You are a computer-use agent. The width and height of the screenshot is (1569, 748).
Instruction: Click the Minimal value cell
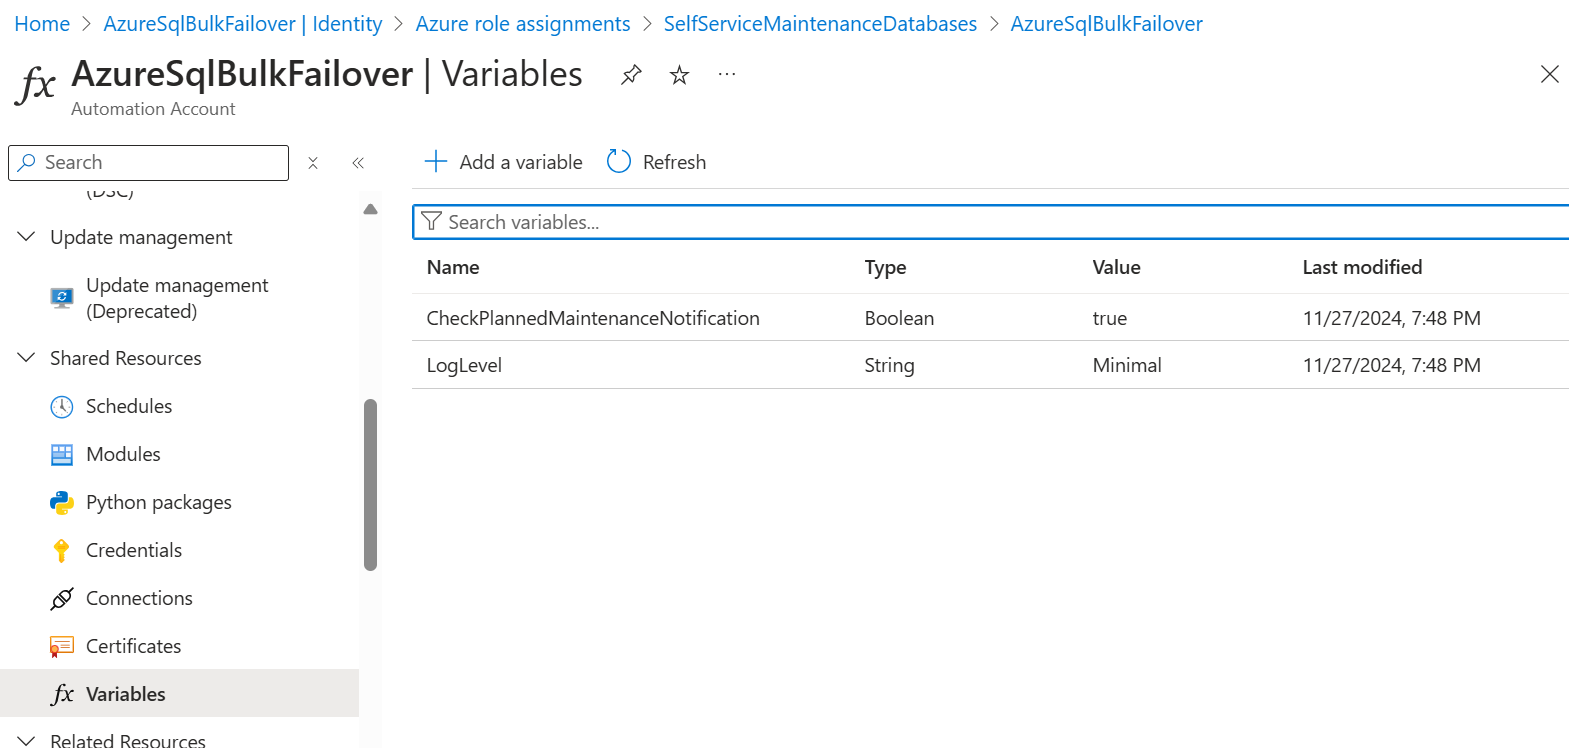(1127, 365)
